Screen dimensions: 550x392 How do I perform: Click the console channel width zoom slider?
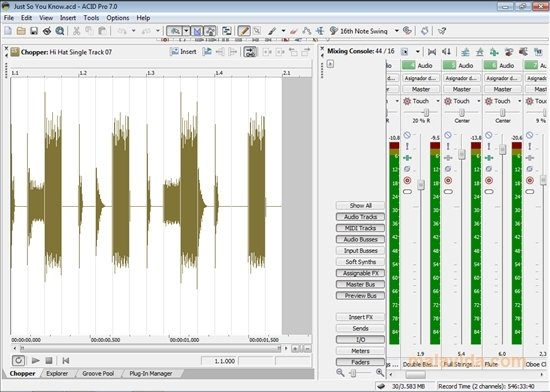pyautogui.click(x=353, y=373)
